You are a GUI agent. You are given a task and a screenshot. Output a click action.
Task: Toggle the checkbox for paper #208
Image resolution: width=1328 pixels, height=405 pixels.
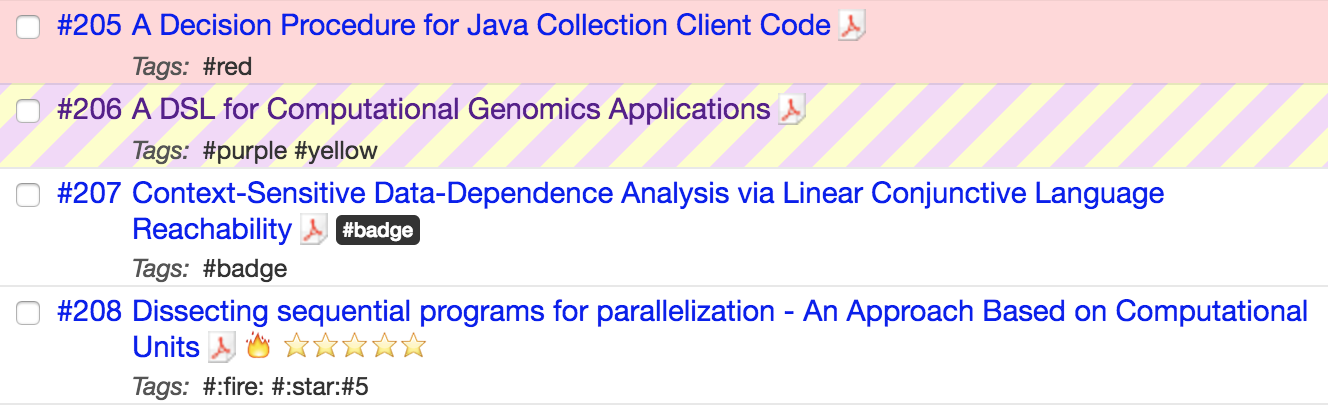tap(29, 313)
